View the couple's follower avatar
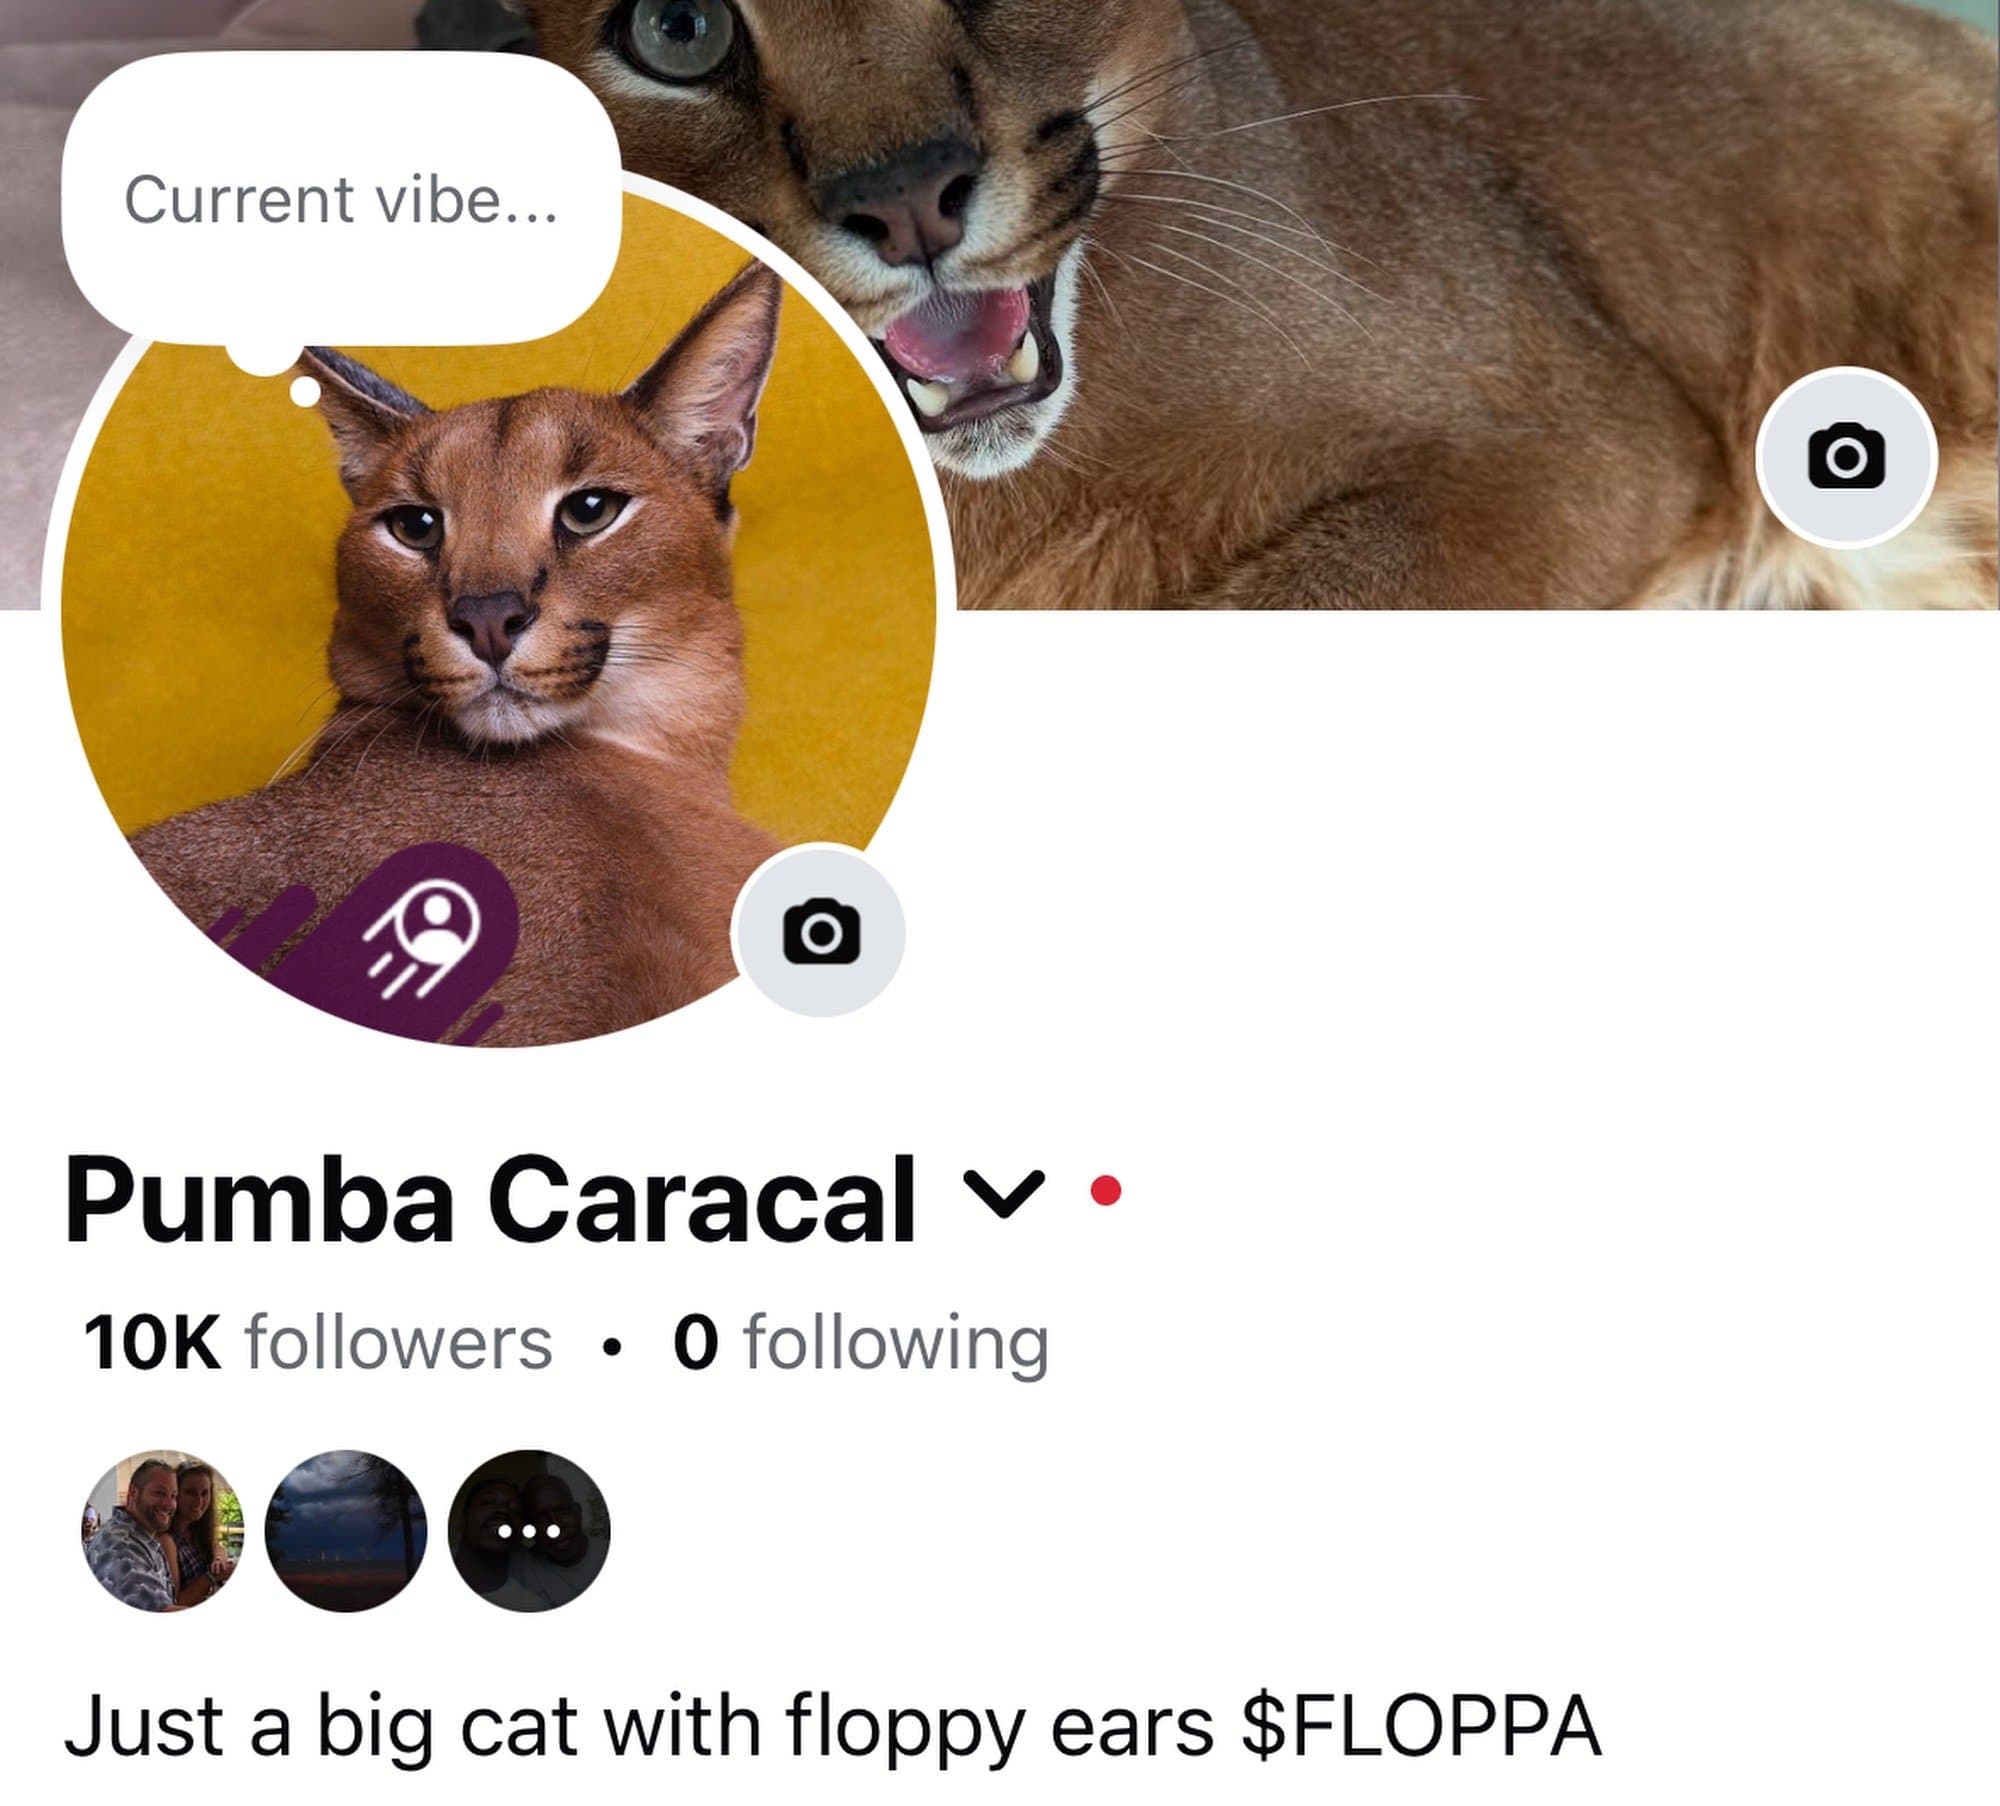 click(x=162, y=1531)
